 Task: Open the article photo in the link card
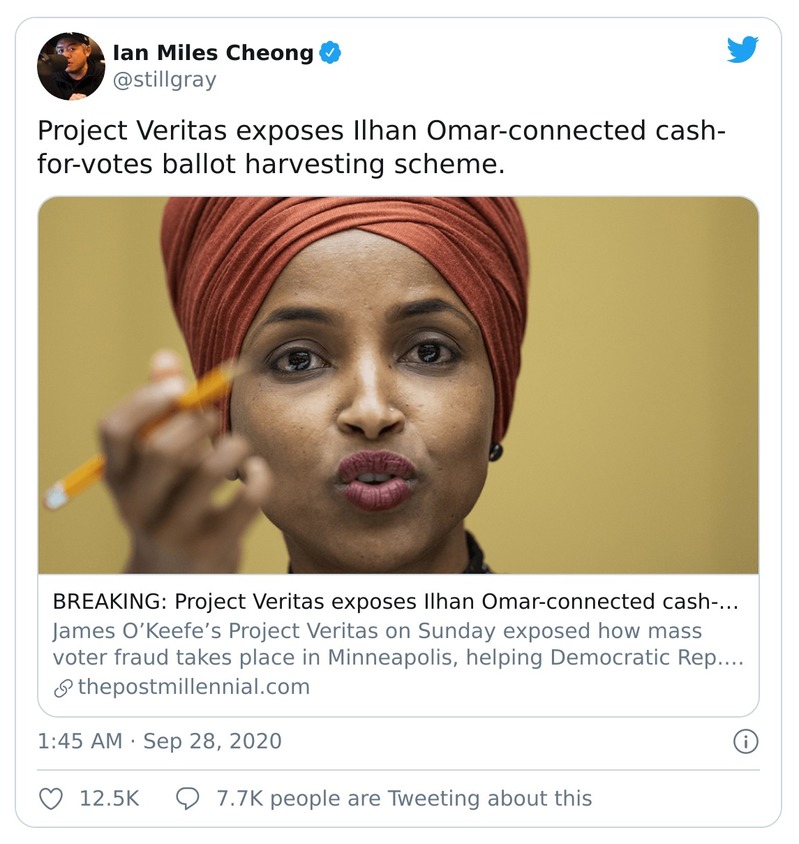click(398, 385)
